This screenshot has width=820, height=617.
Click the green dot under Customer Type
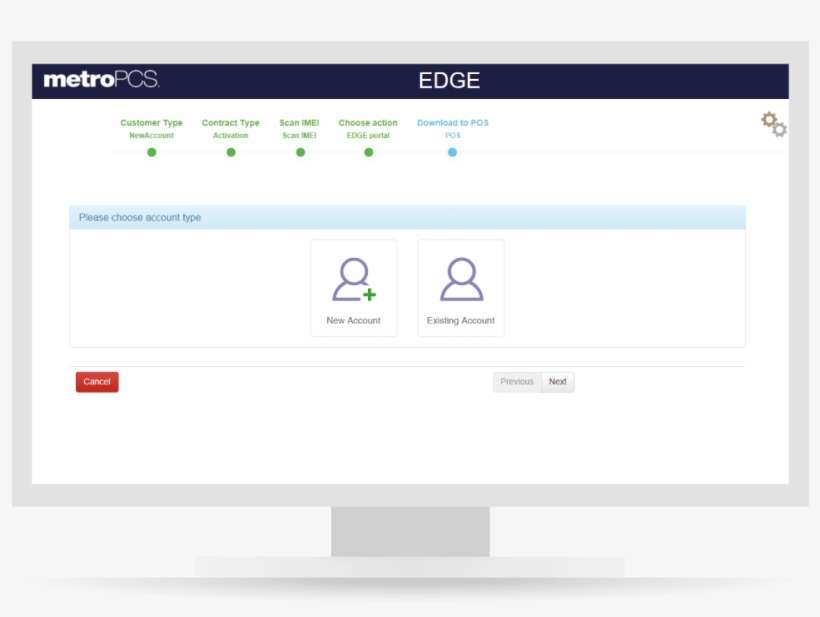coord(150,152)
